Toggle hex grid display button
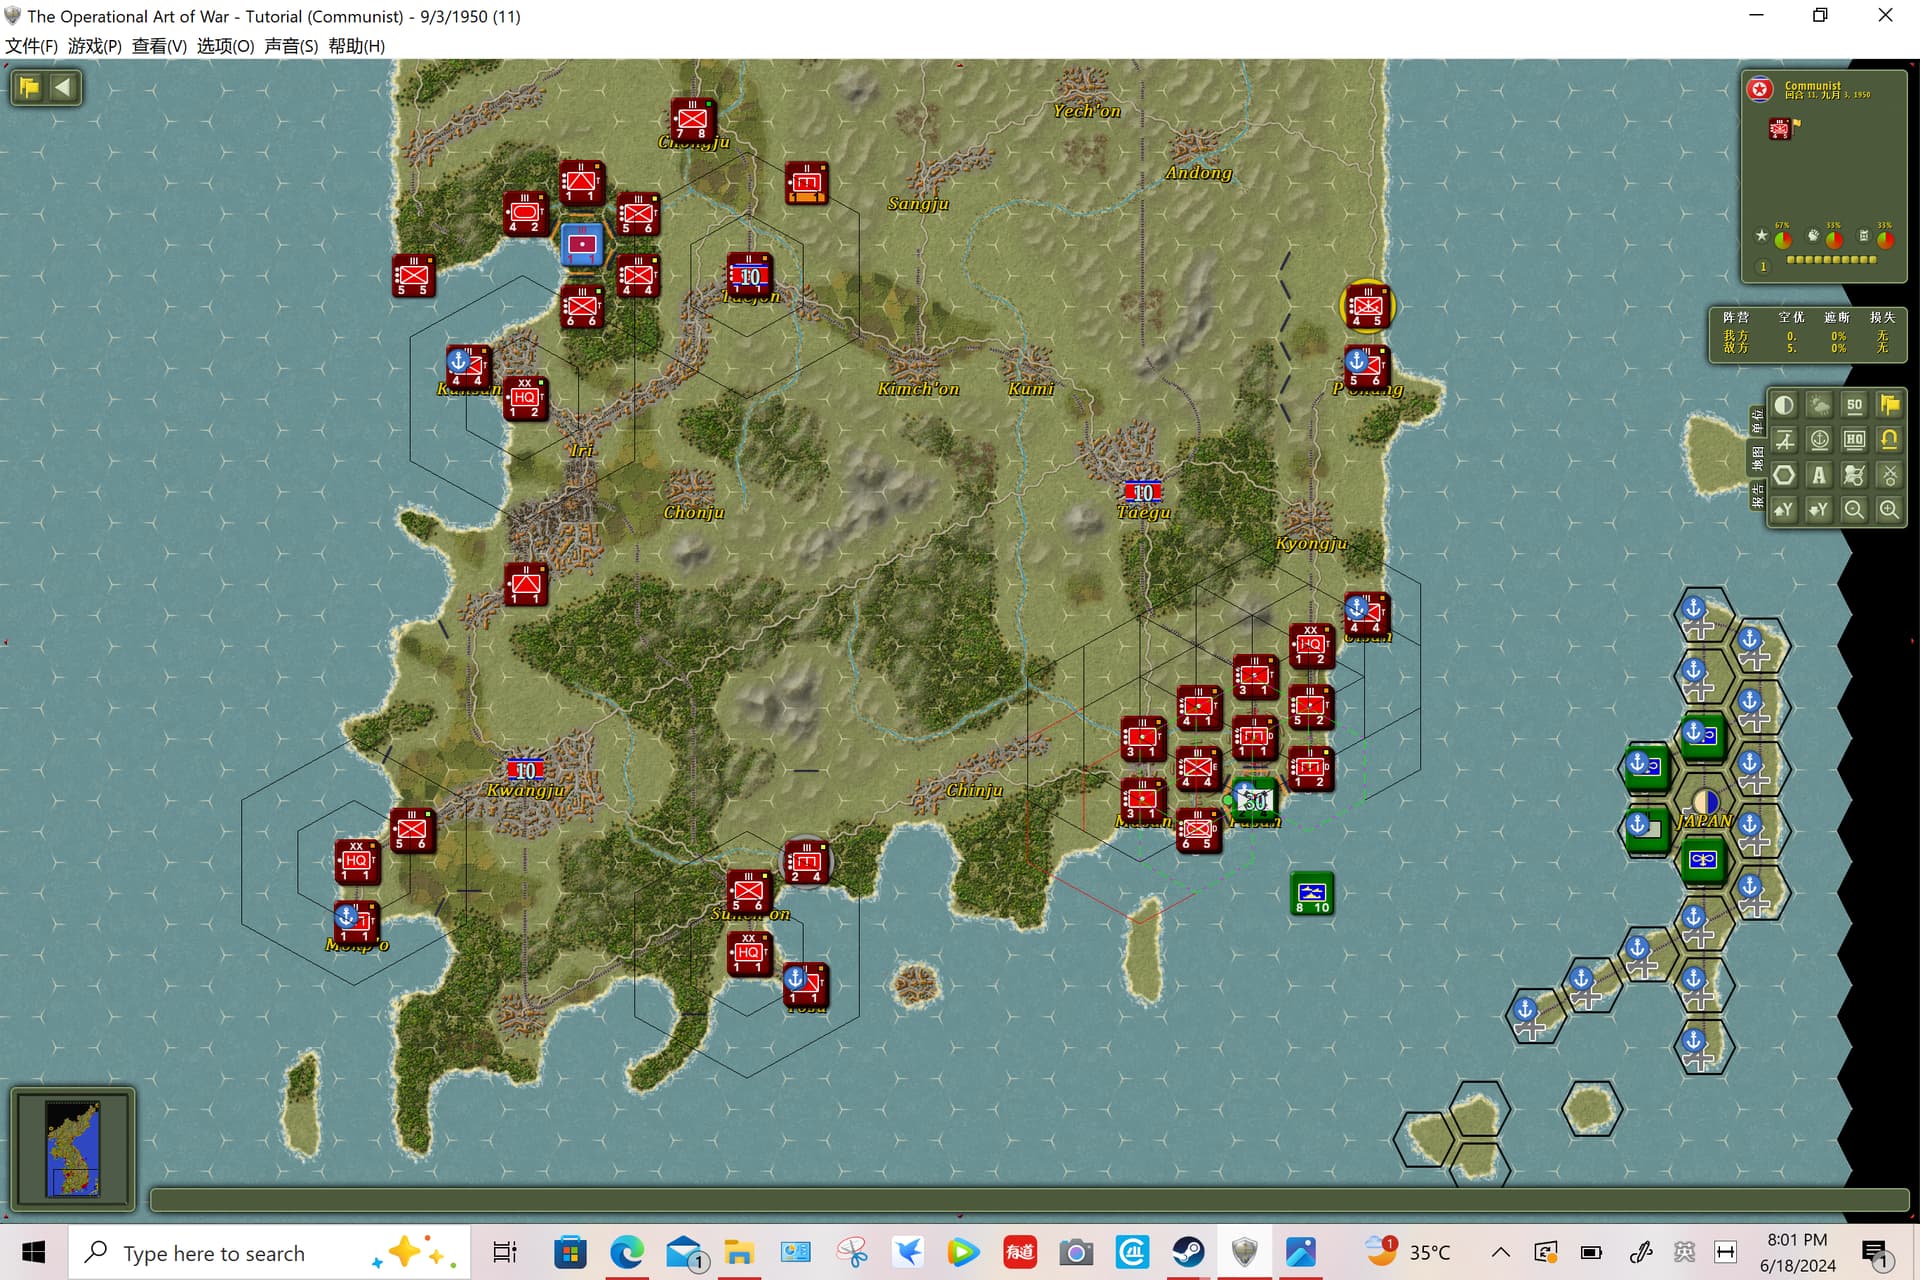Image resolution: width=1920 pixels, height=1280 pixels. coord(1784,475)
